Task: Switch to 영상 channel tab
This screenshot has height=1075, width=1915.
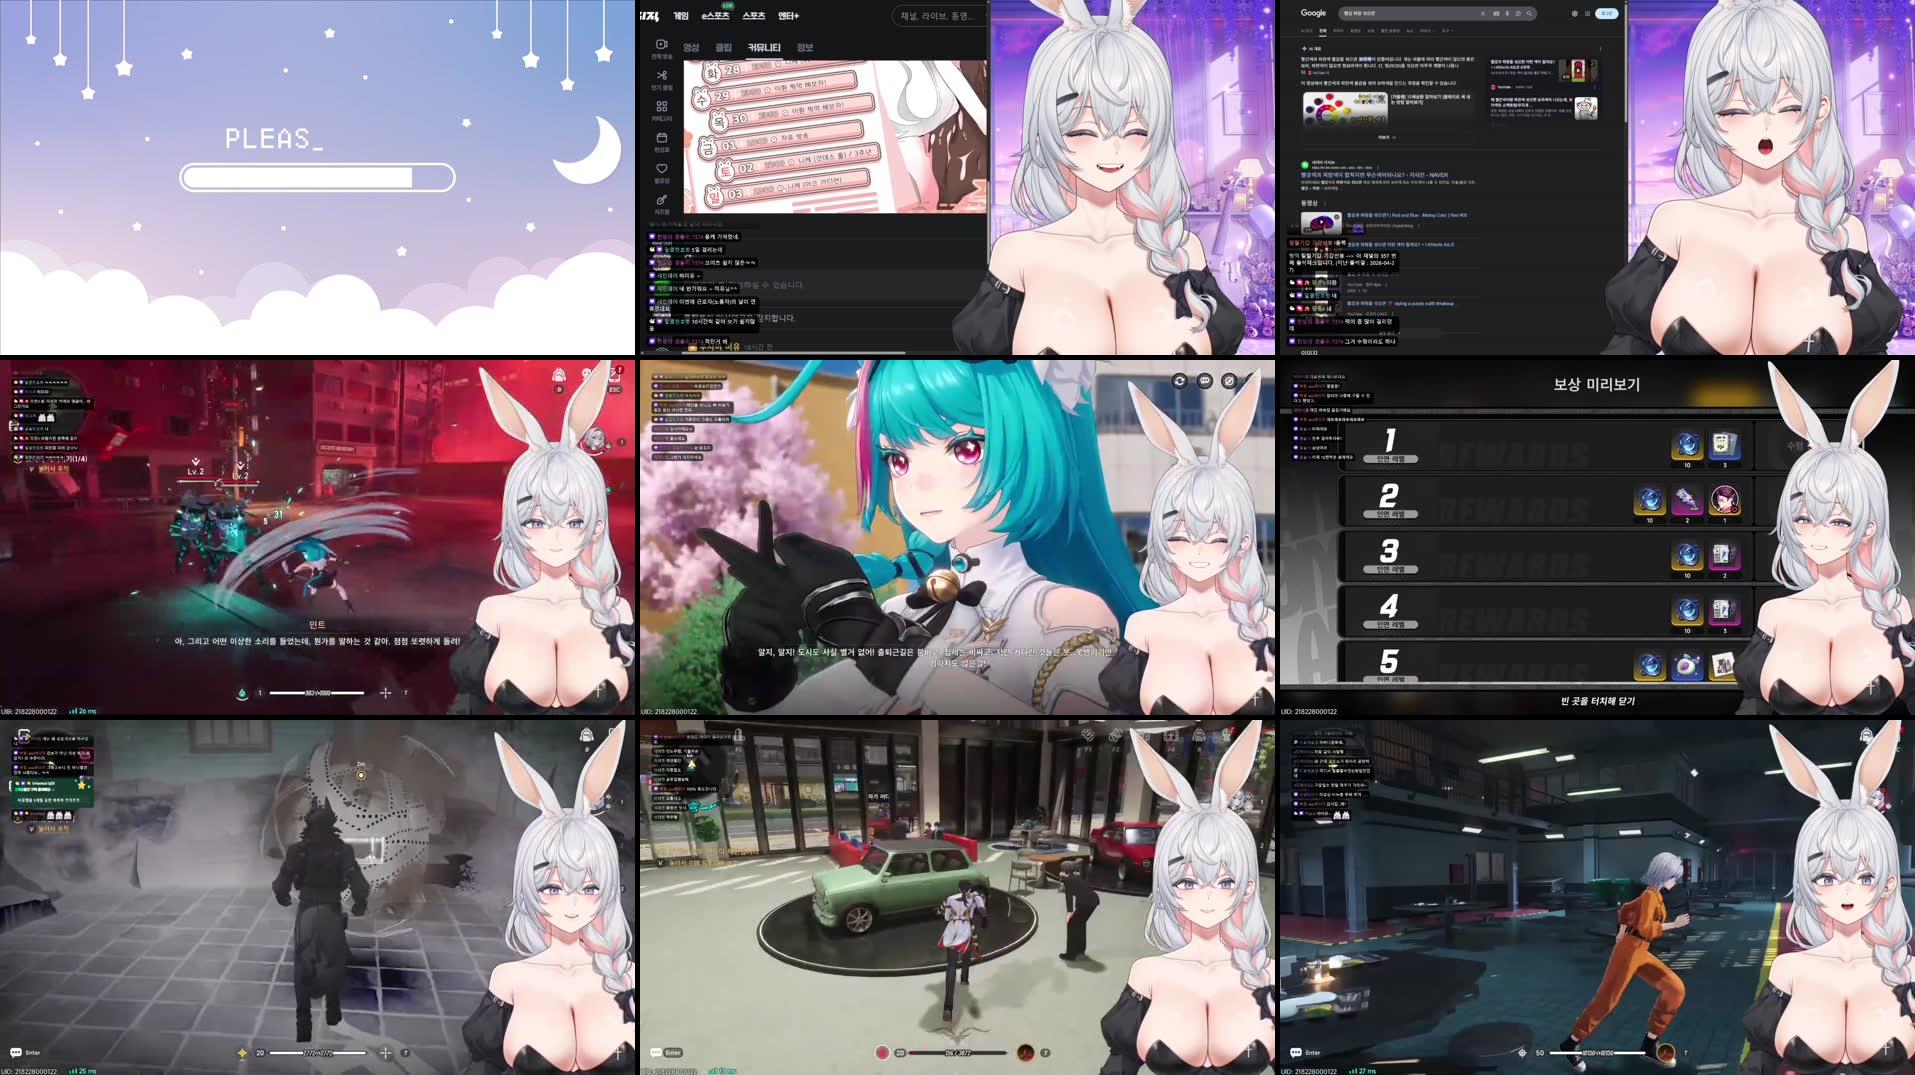Action: 691,47
